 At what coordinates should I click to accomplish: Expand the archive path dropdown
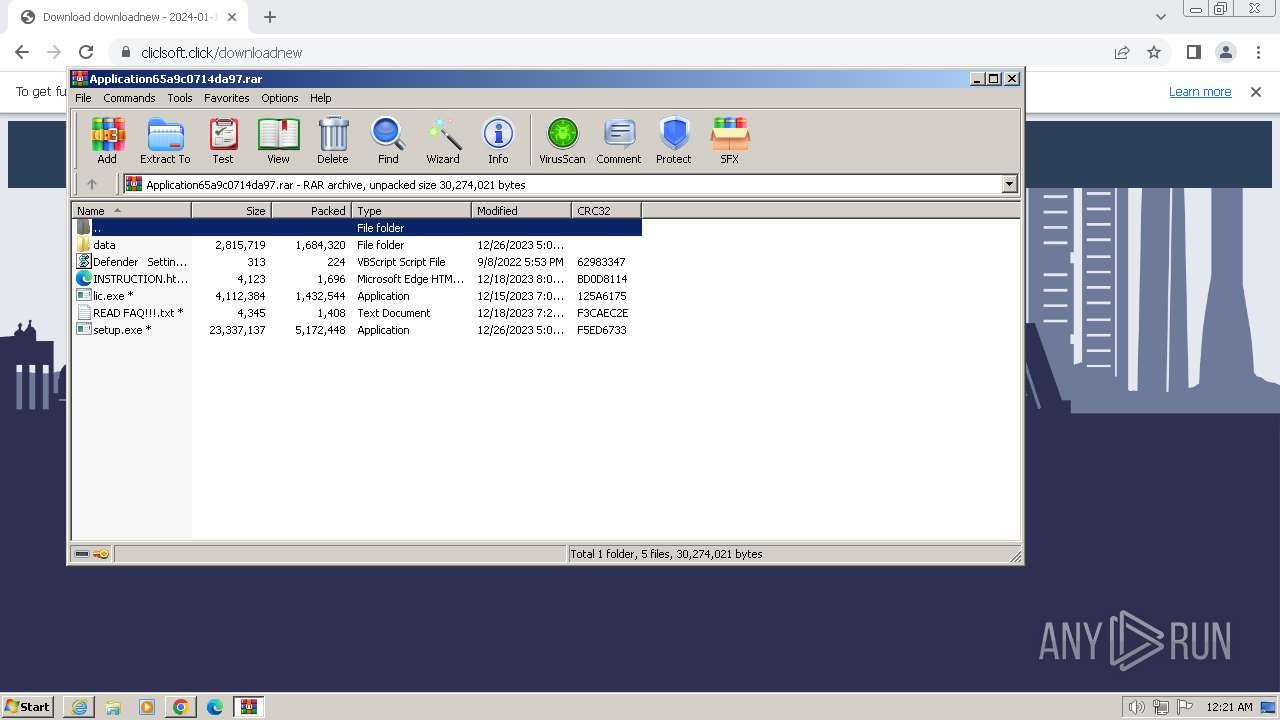pos(1009,184)
